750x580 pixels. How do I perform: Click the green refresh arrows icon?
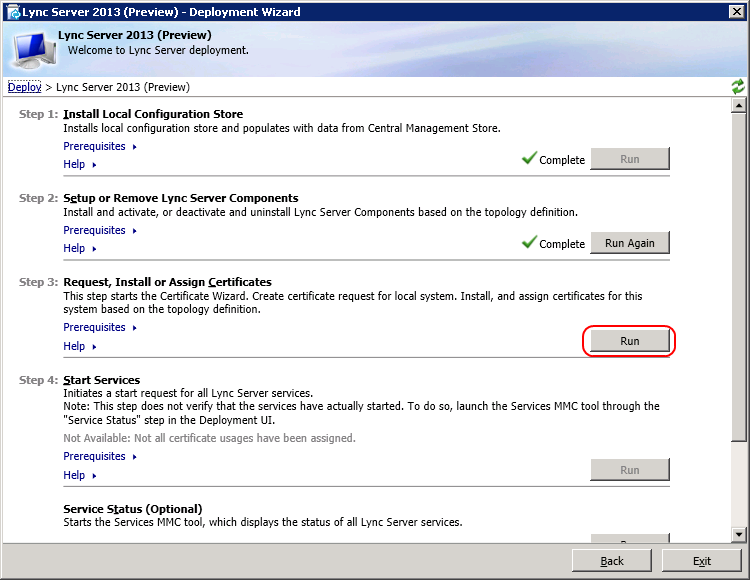738,87
